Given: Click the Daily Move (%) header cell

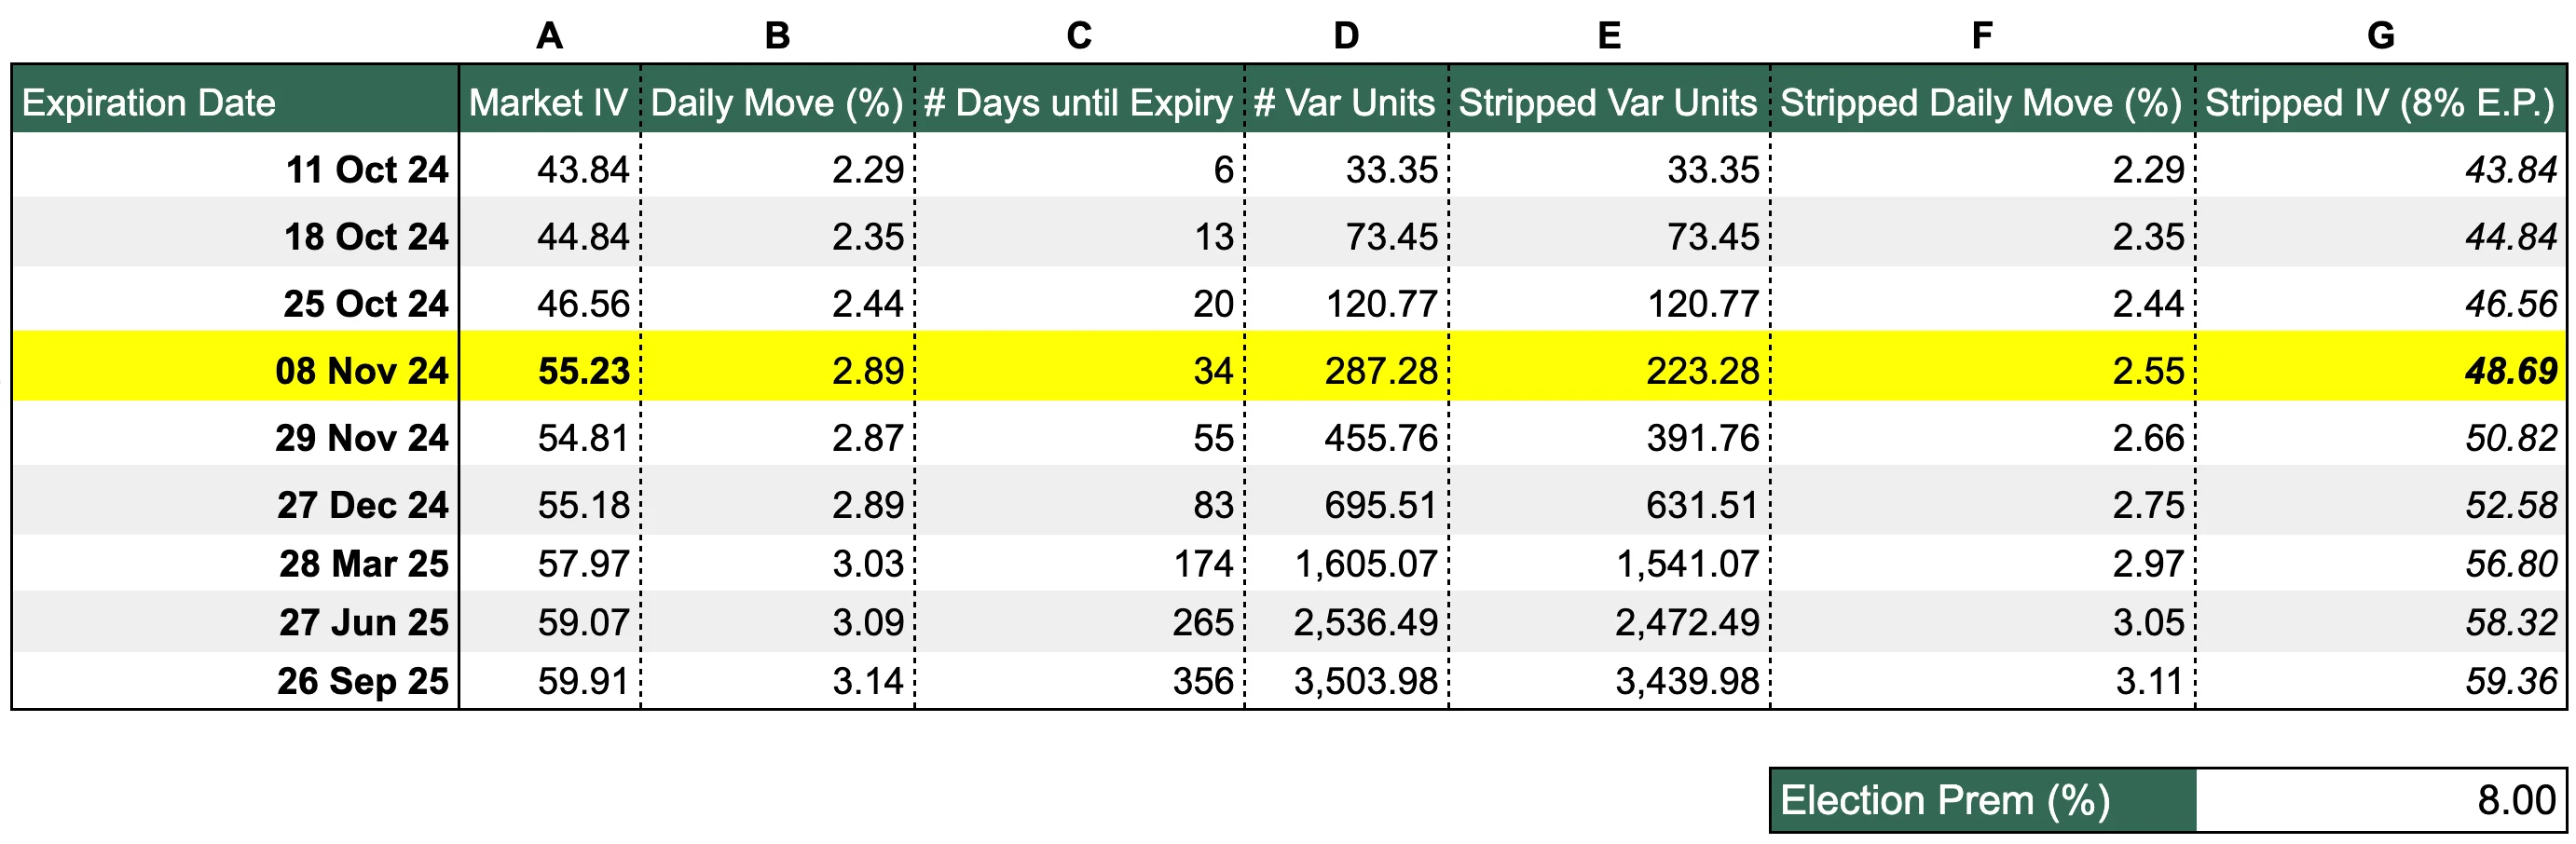Looking at the screenshot, I should point(777,99).
